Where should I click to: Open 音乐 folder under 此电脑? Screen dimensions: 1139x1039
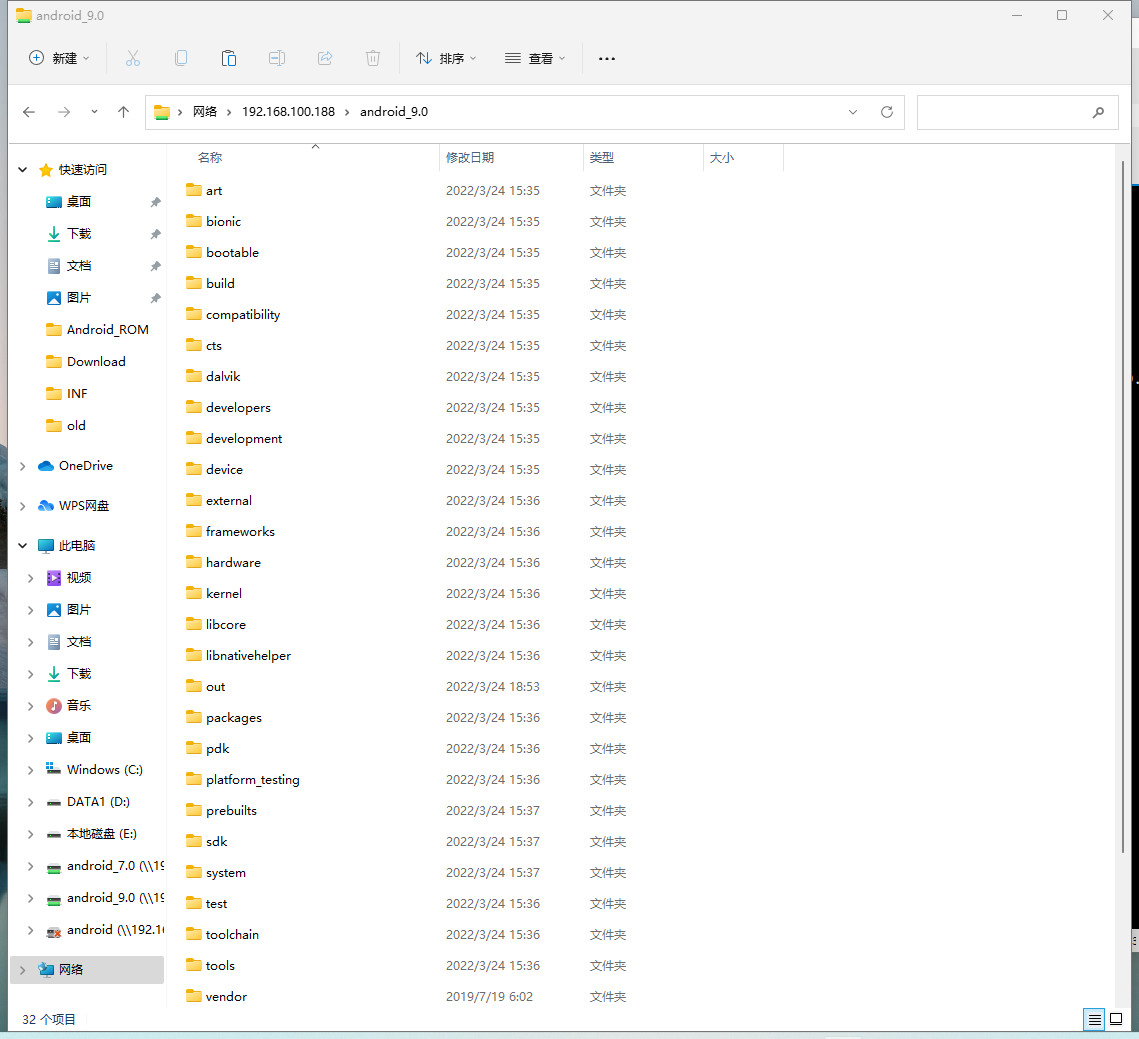tap(78, 706)
